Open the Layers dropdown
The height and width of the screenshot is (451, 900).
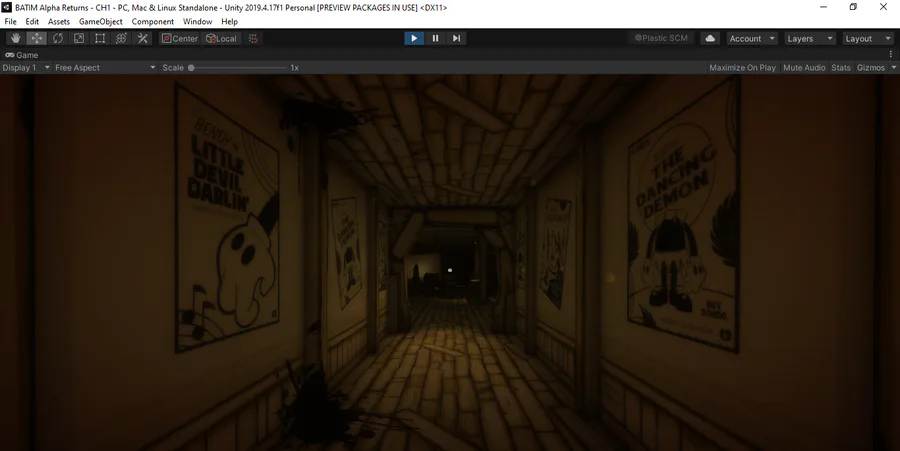point(810,38)
